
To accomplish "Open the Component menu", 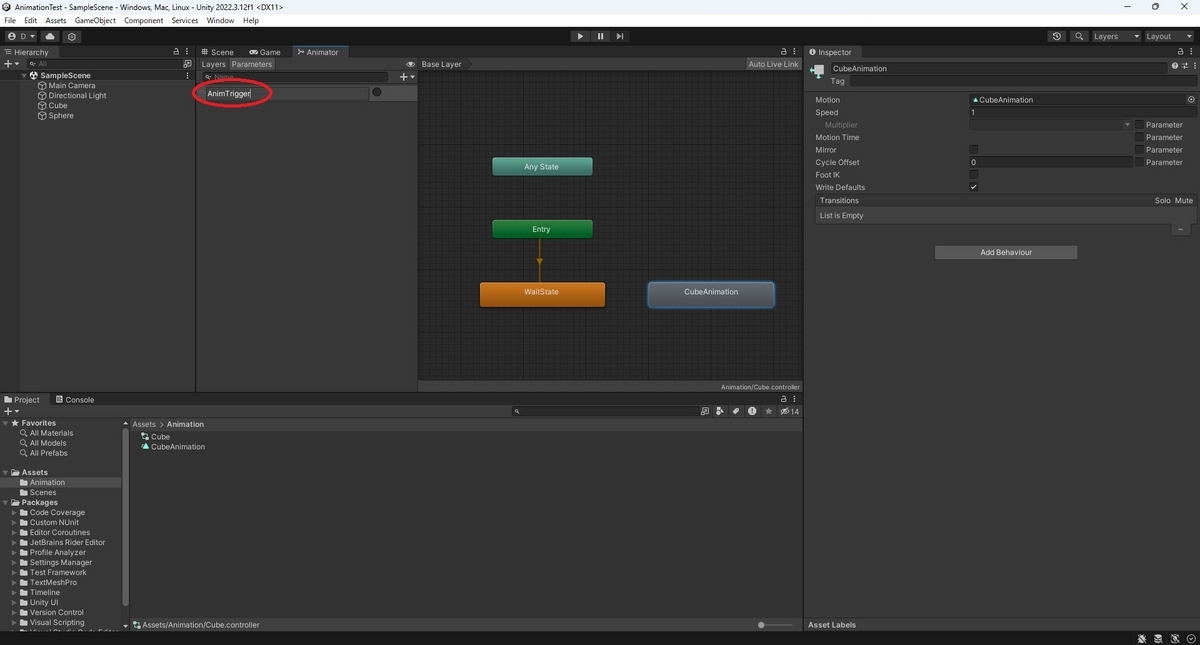I will (x=144, y=20).
